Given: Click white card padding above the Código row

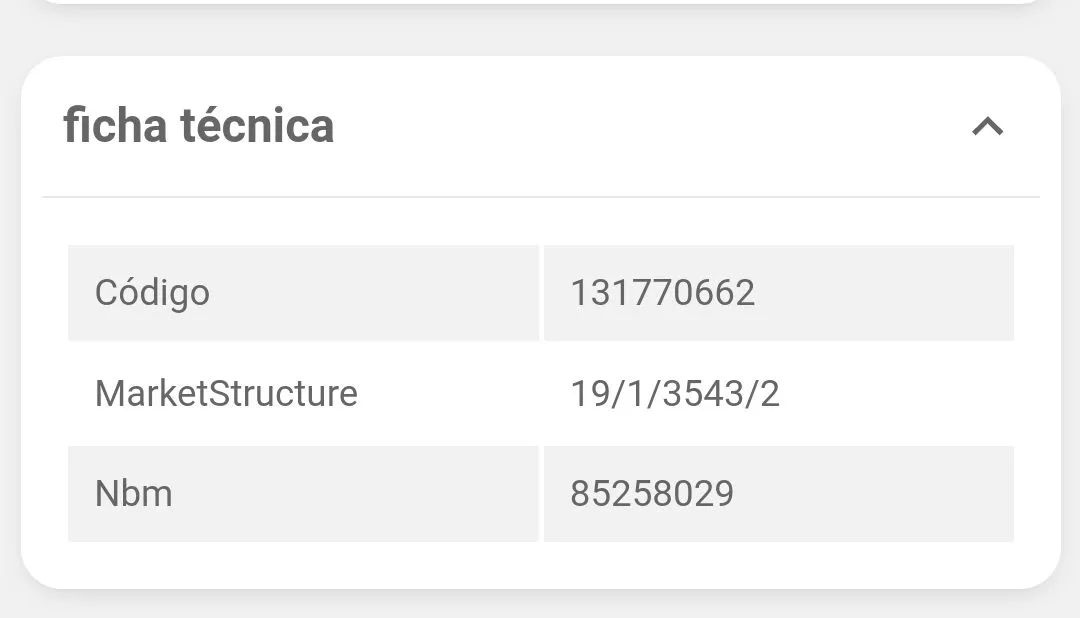Looking at the screenshot, I should point(540,221).
